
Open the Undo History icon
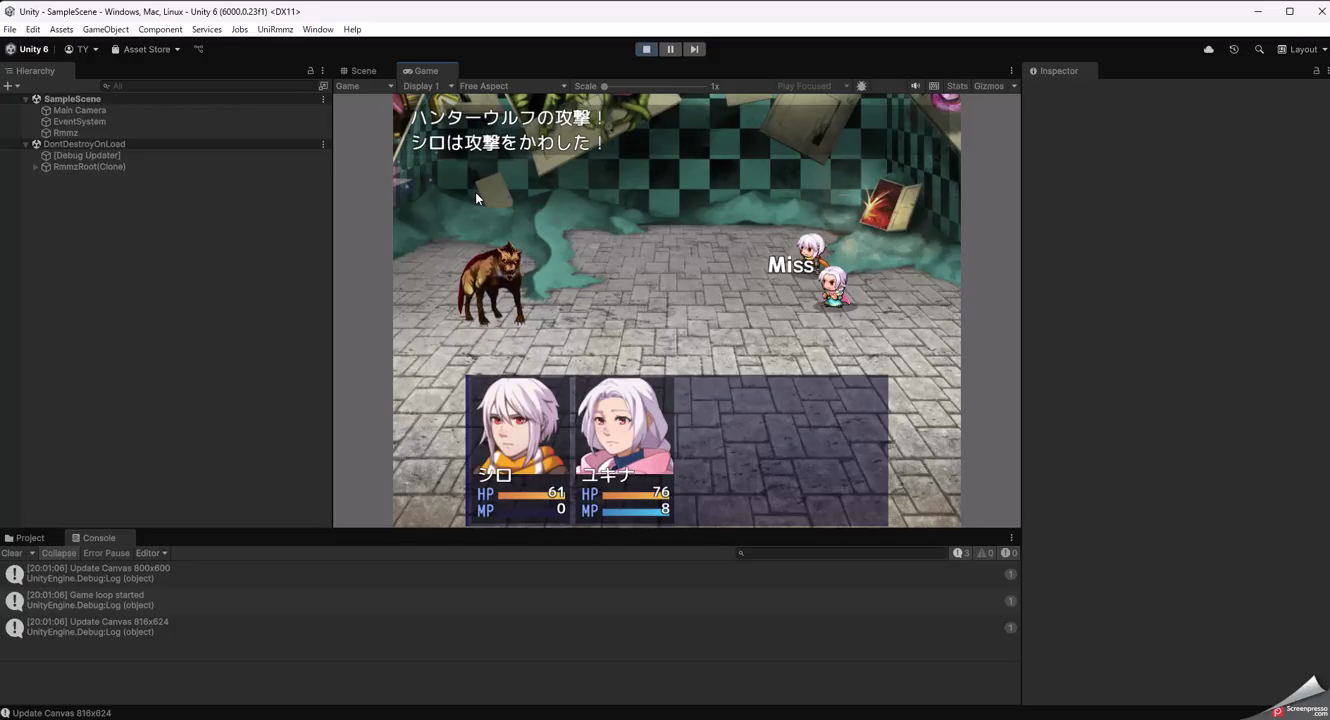pyautogui.click(x=1234, y=49)
